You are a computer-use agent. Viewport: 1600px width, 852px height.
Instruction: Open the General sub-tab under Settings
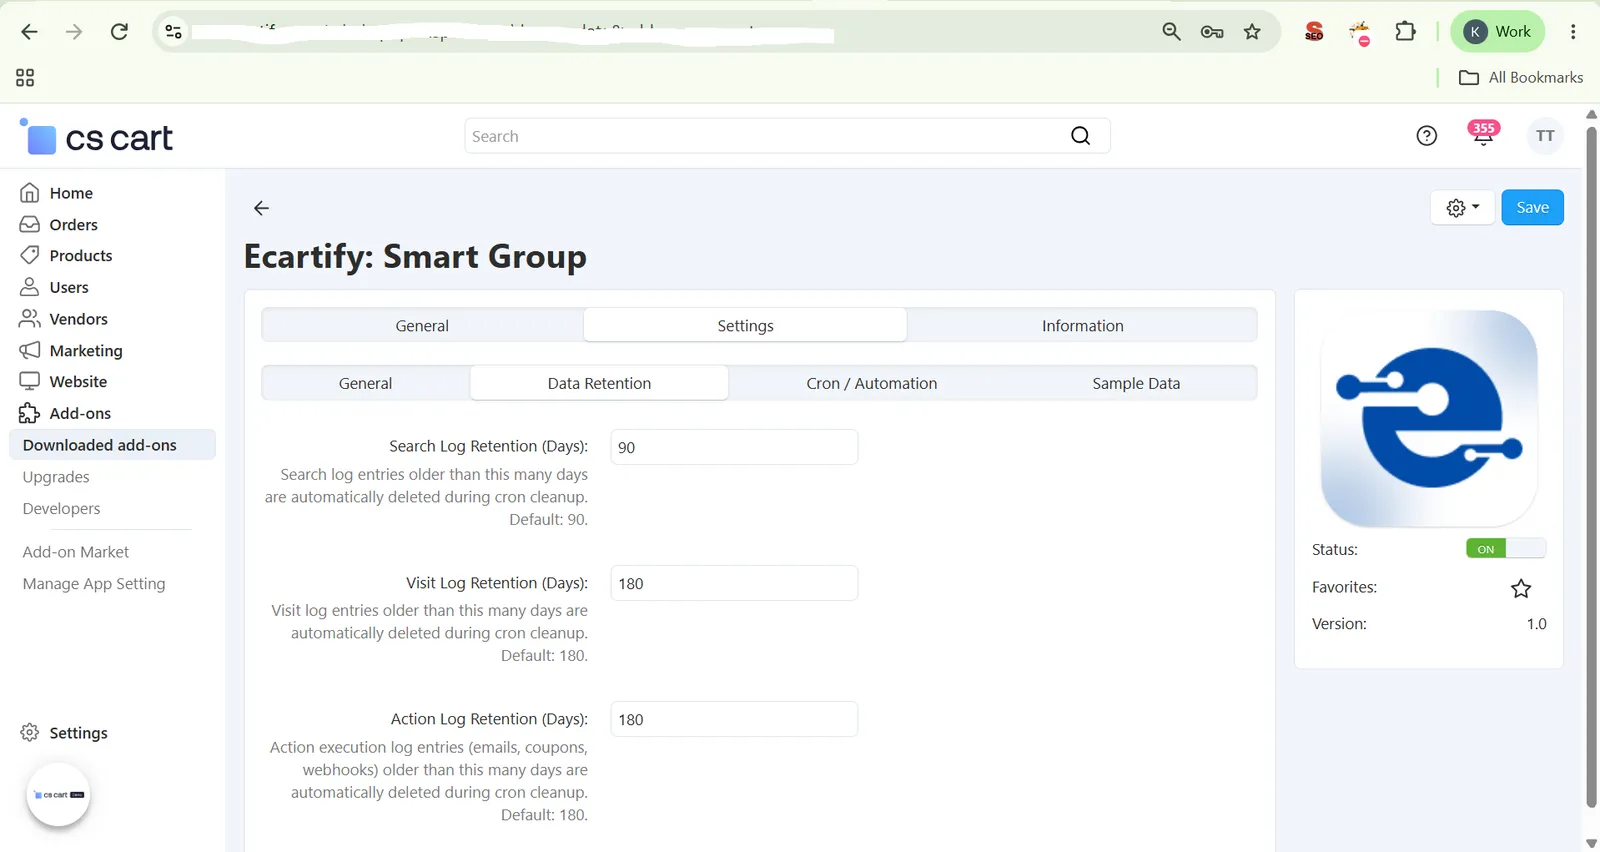[365, 384]
